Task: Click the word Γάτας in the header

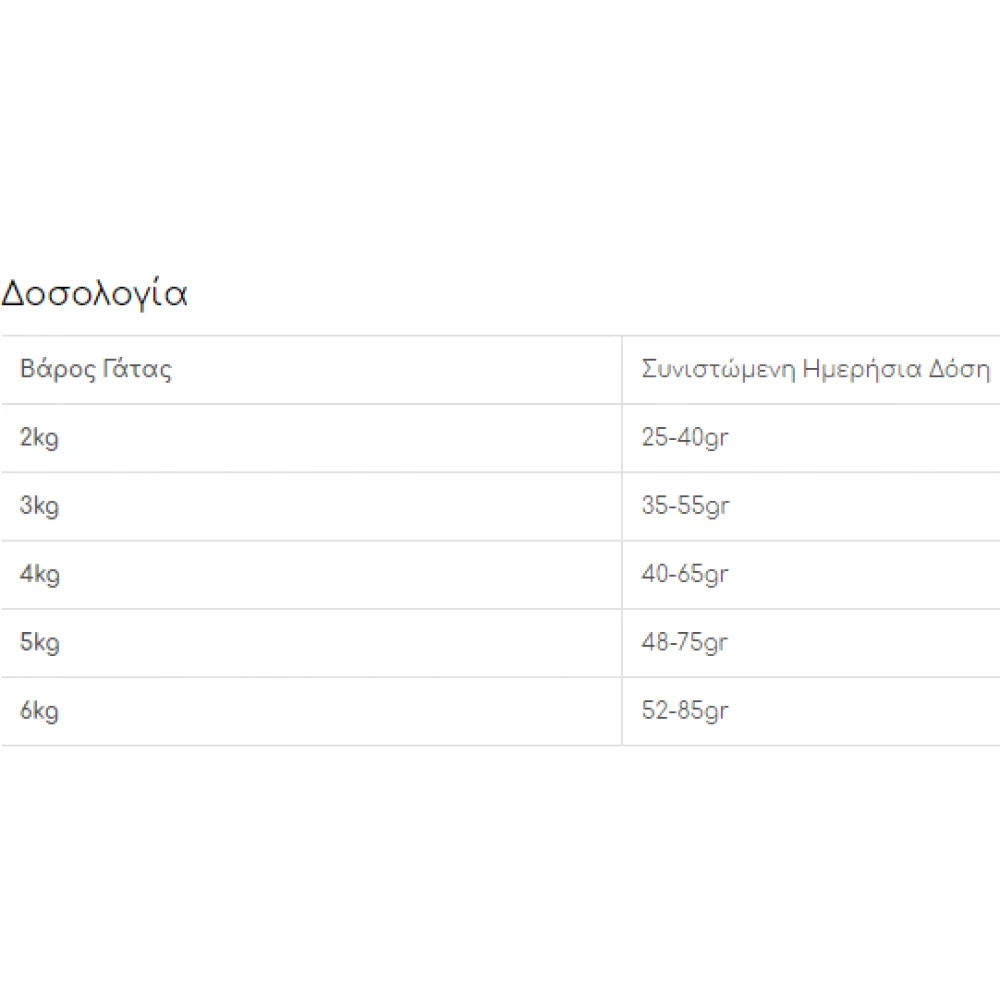Action: [x=137, y=370]
